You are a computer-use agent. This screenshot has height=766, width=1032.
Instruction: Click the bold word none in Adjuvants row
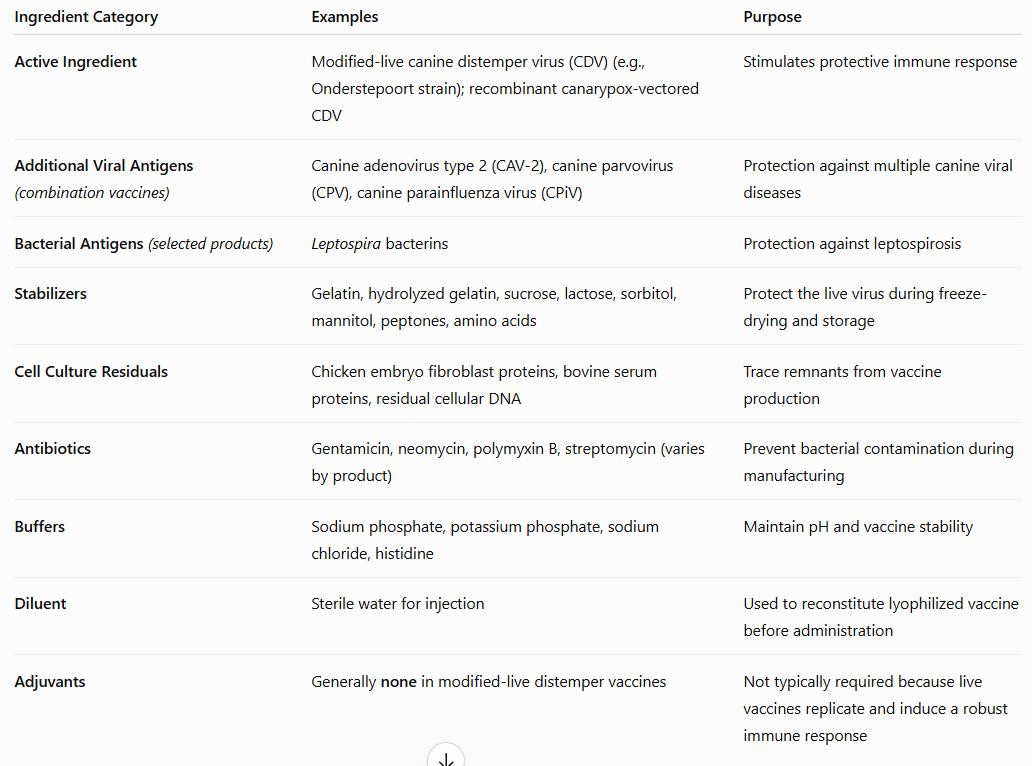click(399, 682)
